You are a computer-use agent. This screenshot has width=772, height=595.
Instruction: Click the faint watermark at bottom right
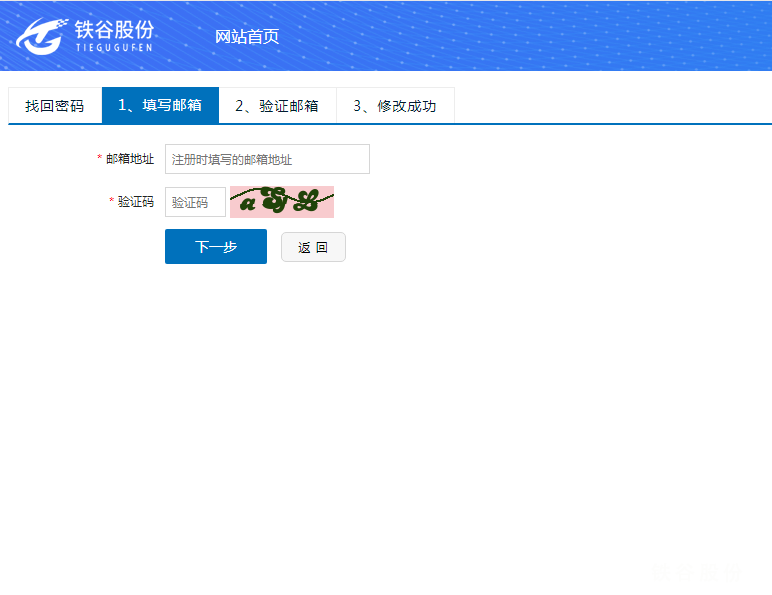(697, 572)
